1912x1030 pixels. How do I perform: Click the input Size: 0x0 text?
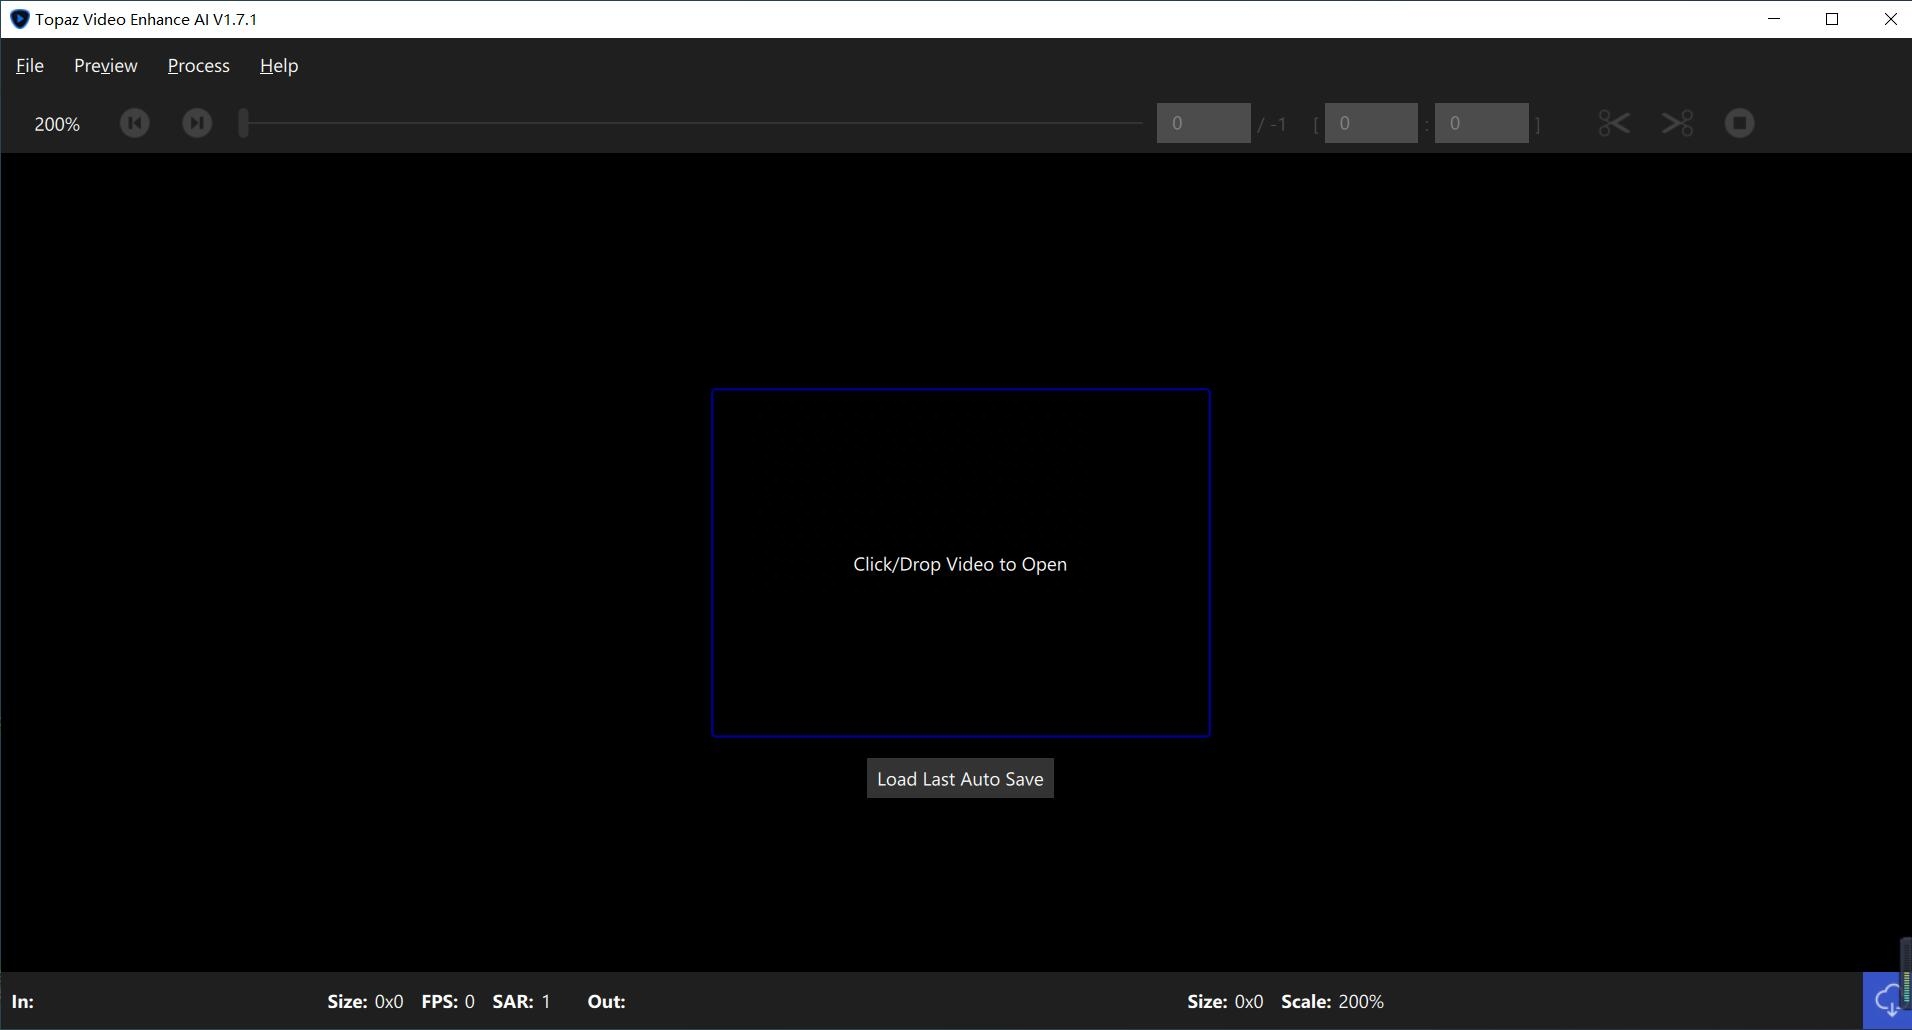click(x=365, y=1001)
